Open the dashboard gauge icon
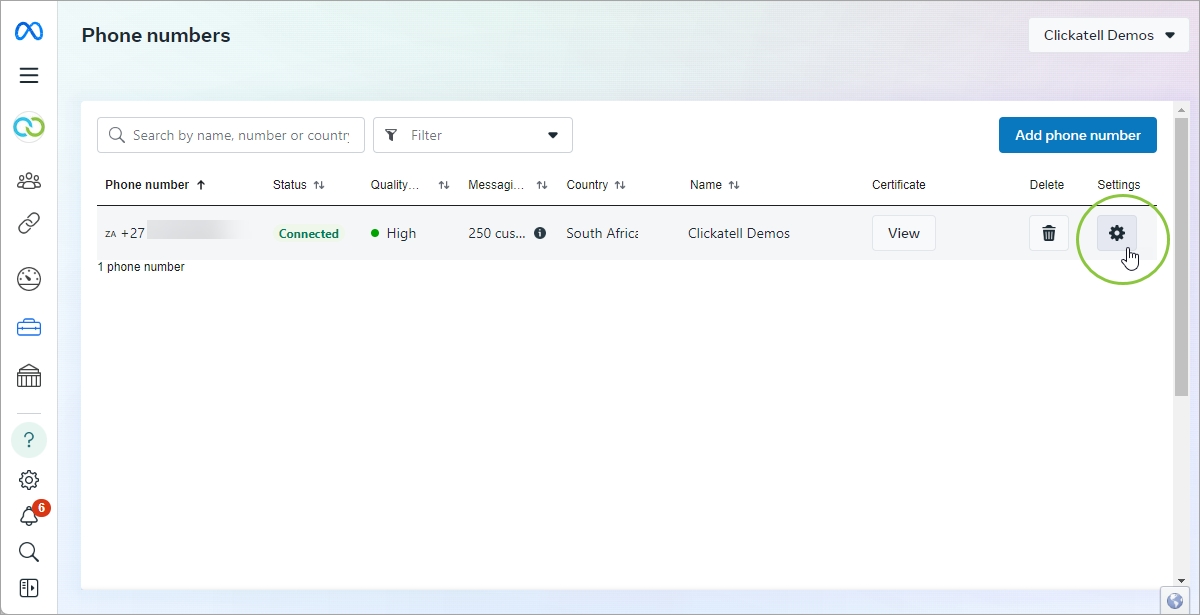 (x=29, y=279)
